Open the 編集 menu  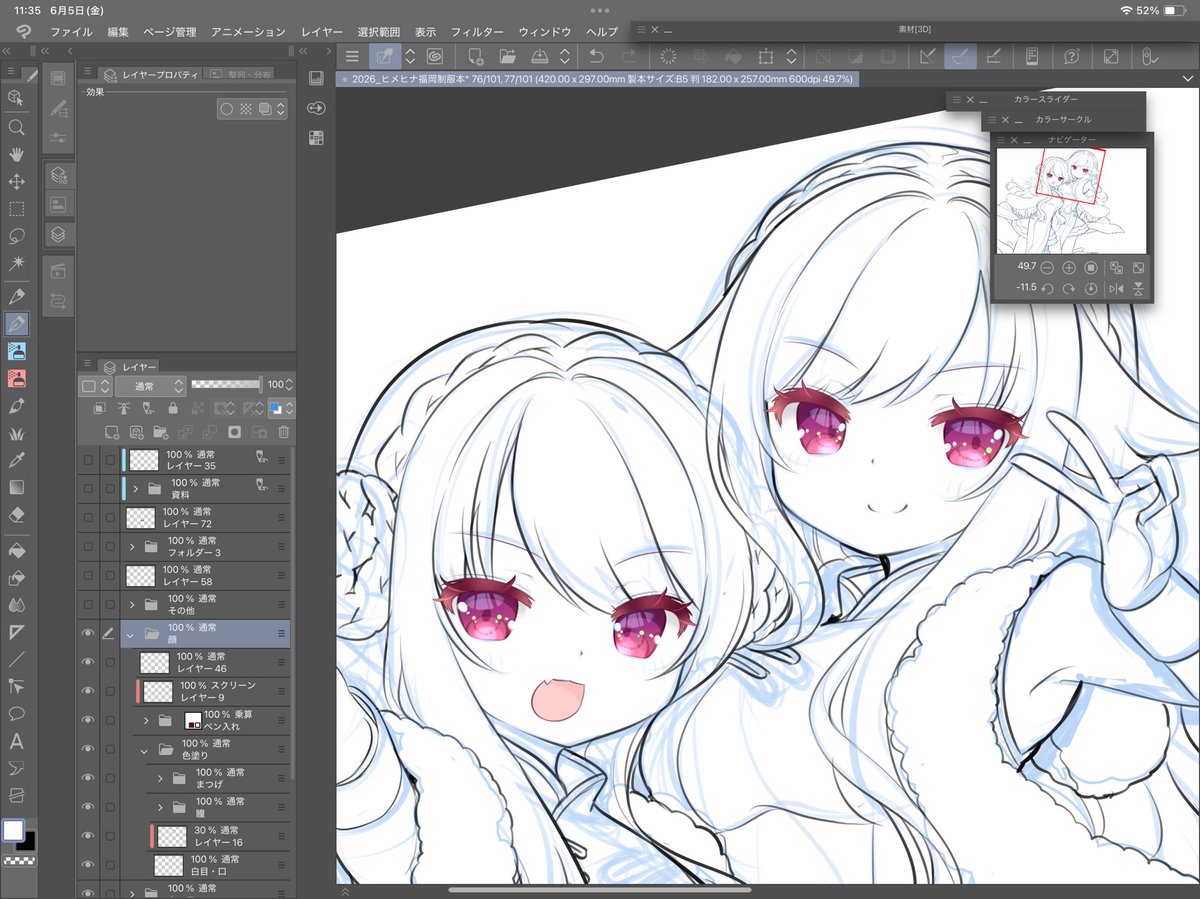[118, 32]
